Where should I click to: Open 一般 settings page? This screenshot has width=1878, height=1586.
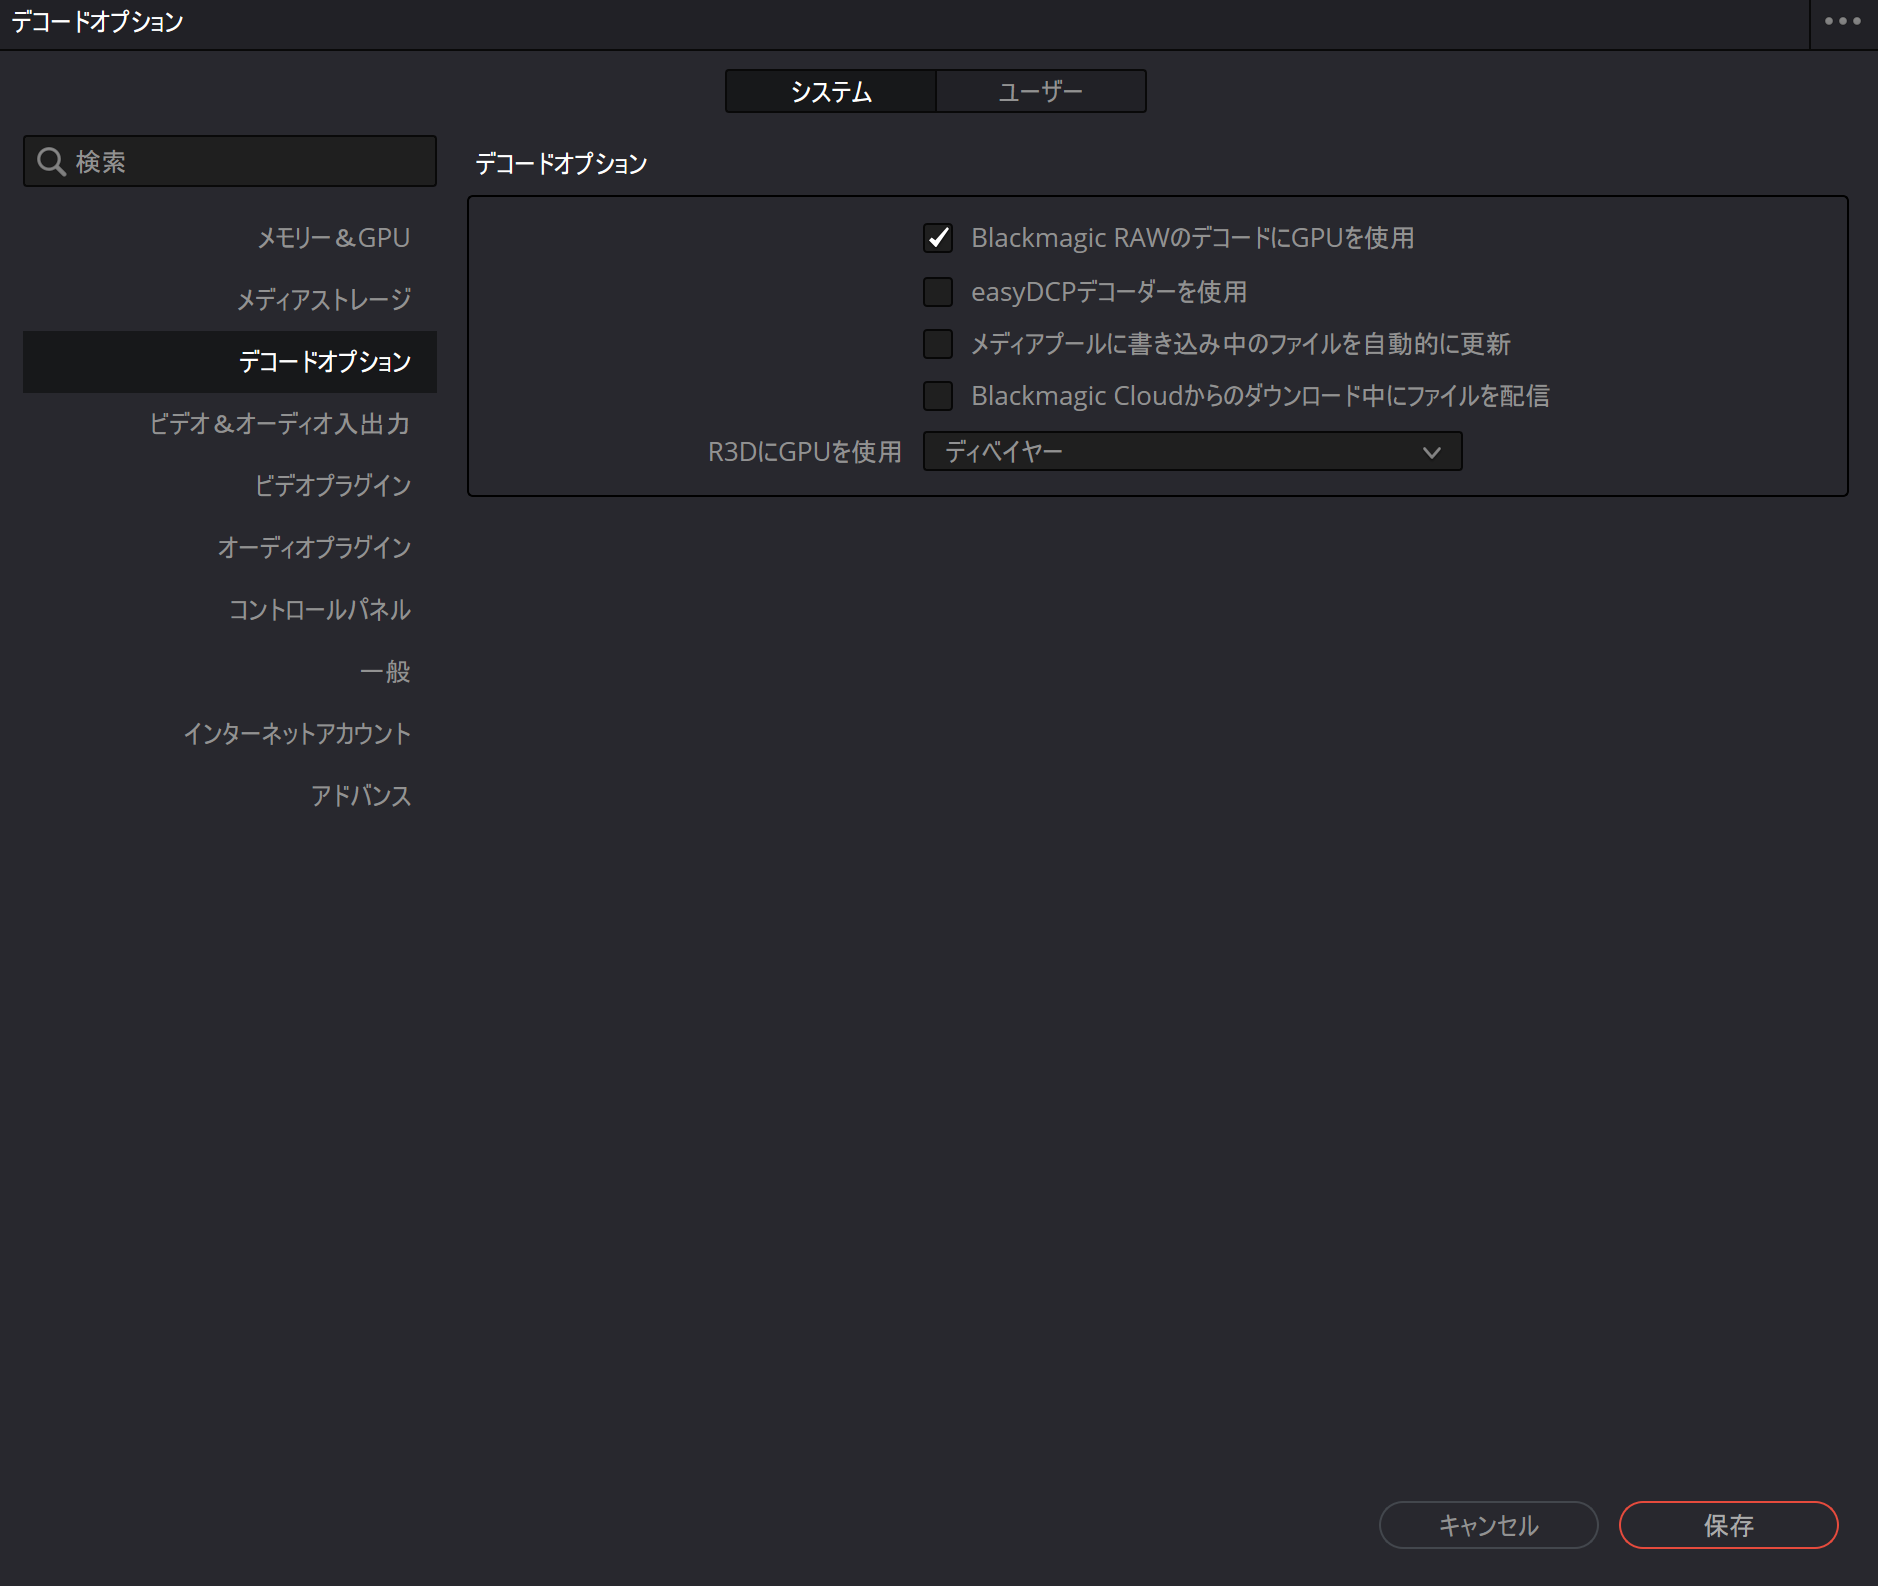click(x=230, y=672)
